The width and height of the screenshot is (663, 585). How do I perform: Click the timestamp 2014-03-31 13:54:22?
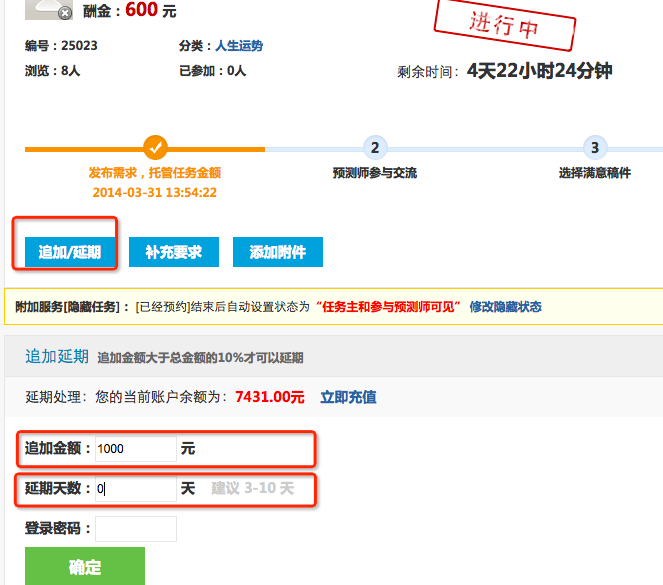tap(155, 193)
